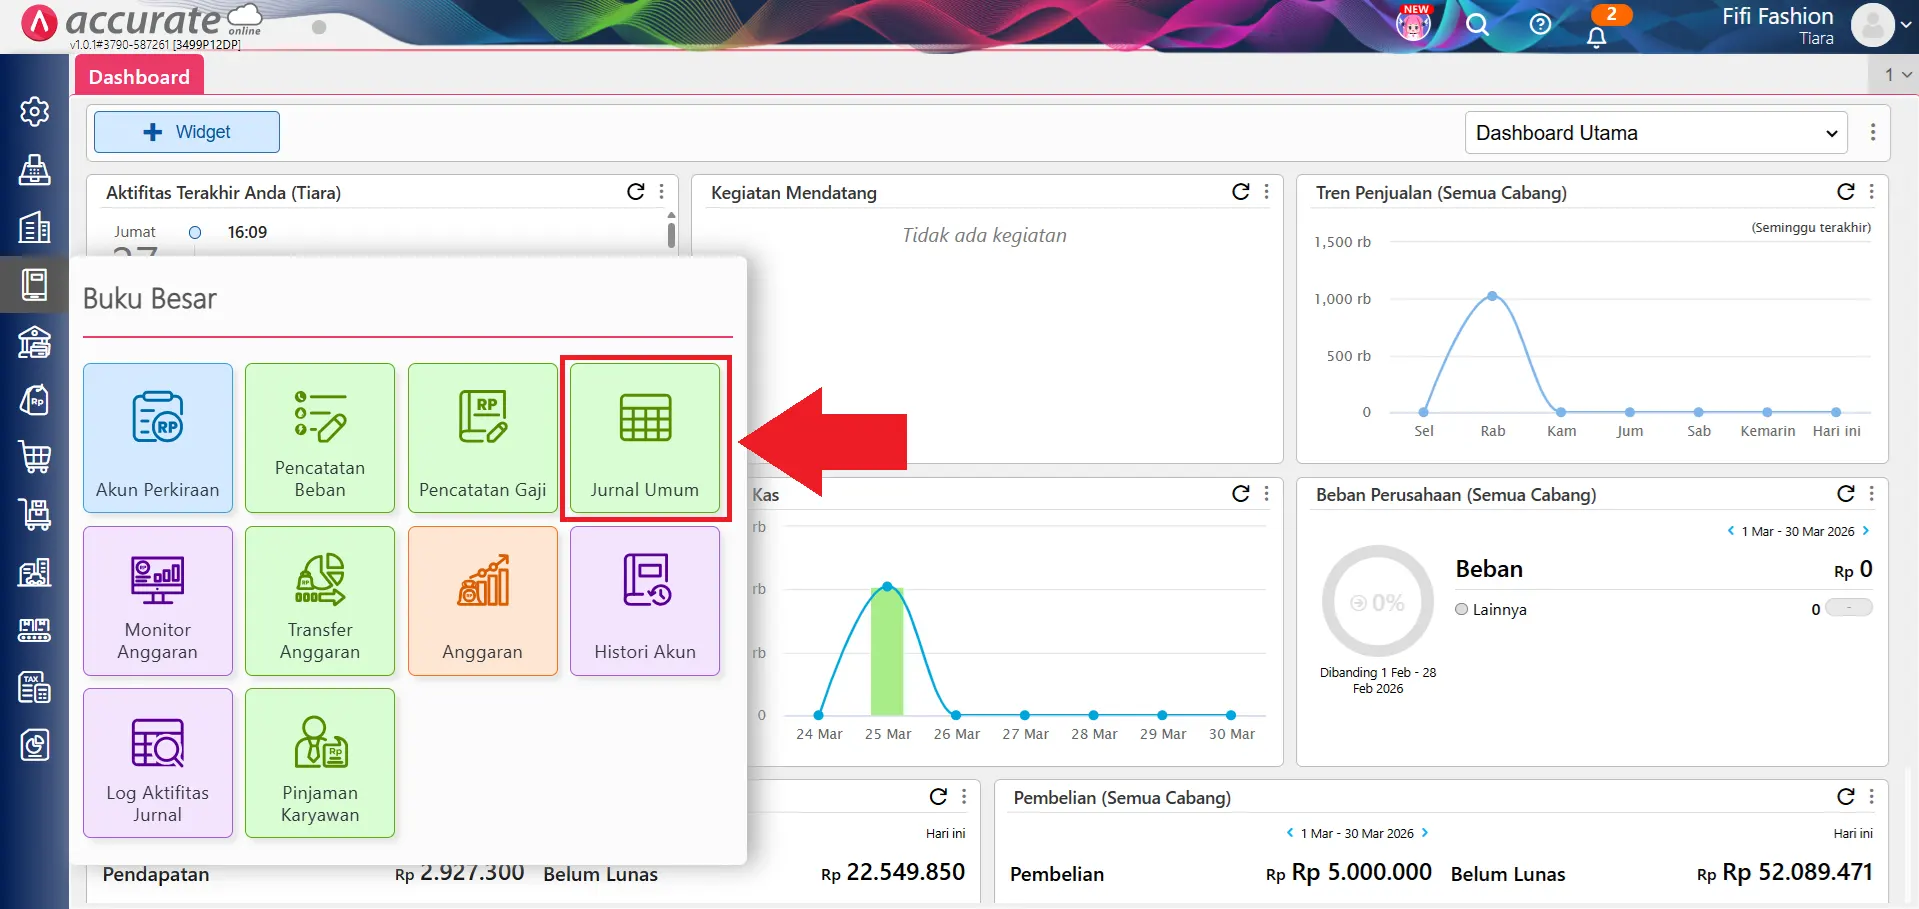Open the shopping cart sidebar module
The height and width of the screenshot is (909, 1919).
click(x=35, y=457)
